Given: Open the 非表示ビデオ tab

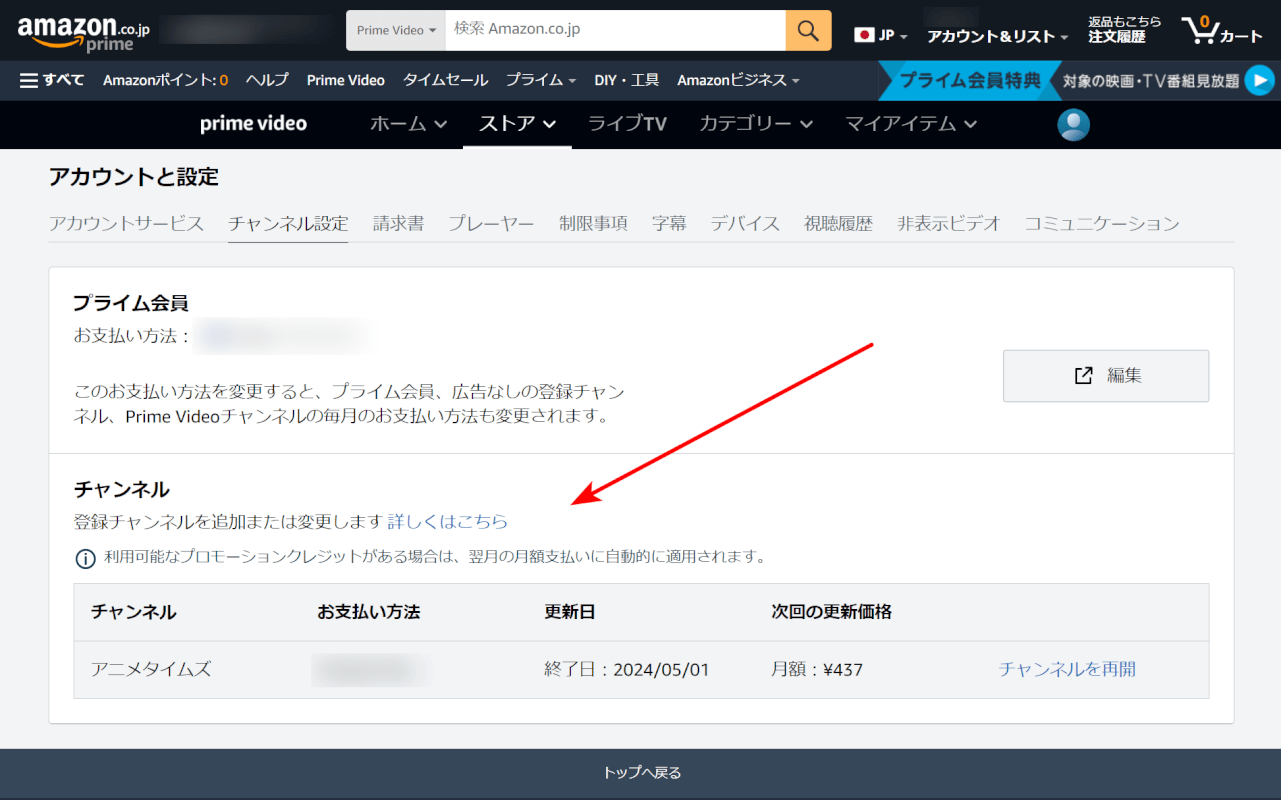Looking at the screenshot, I should tap(948, 223).
